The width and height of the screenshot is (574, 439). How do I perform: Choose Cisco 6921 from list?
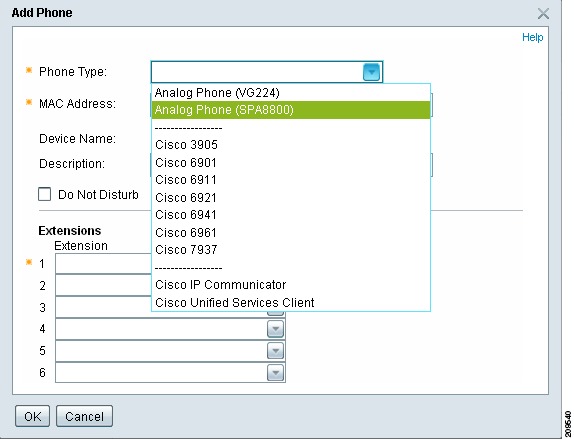[x=291, y=197]
